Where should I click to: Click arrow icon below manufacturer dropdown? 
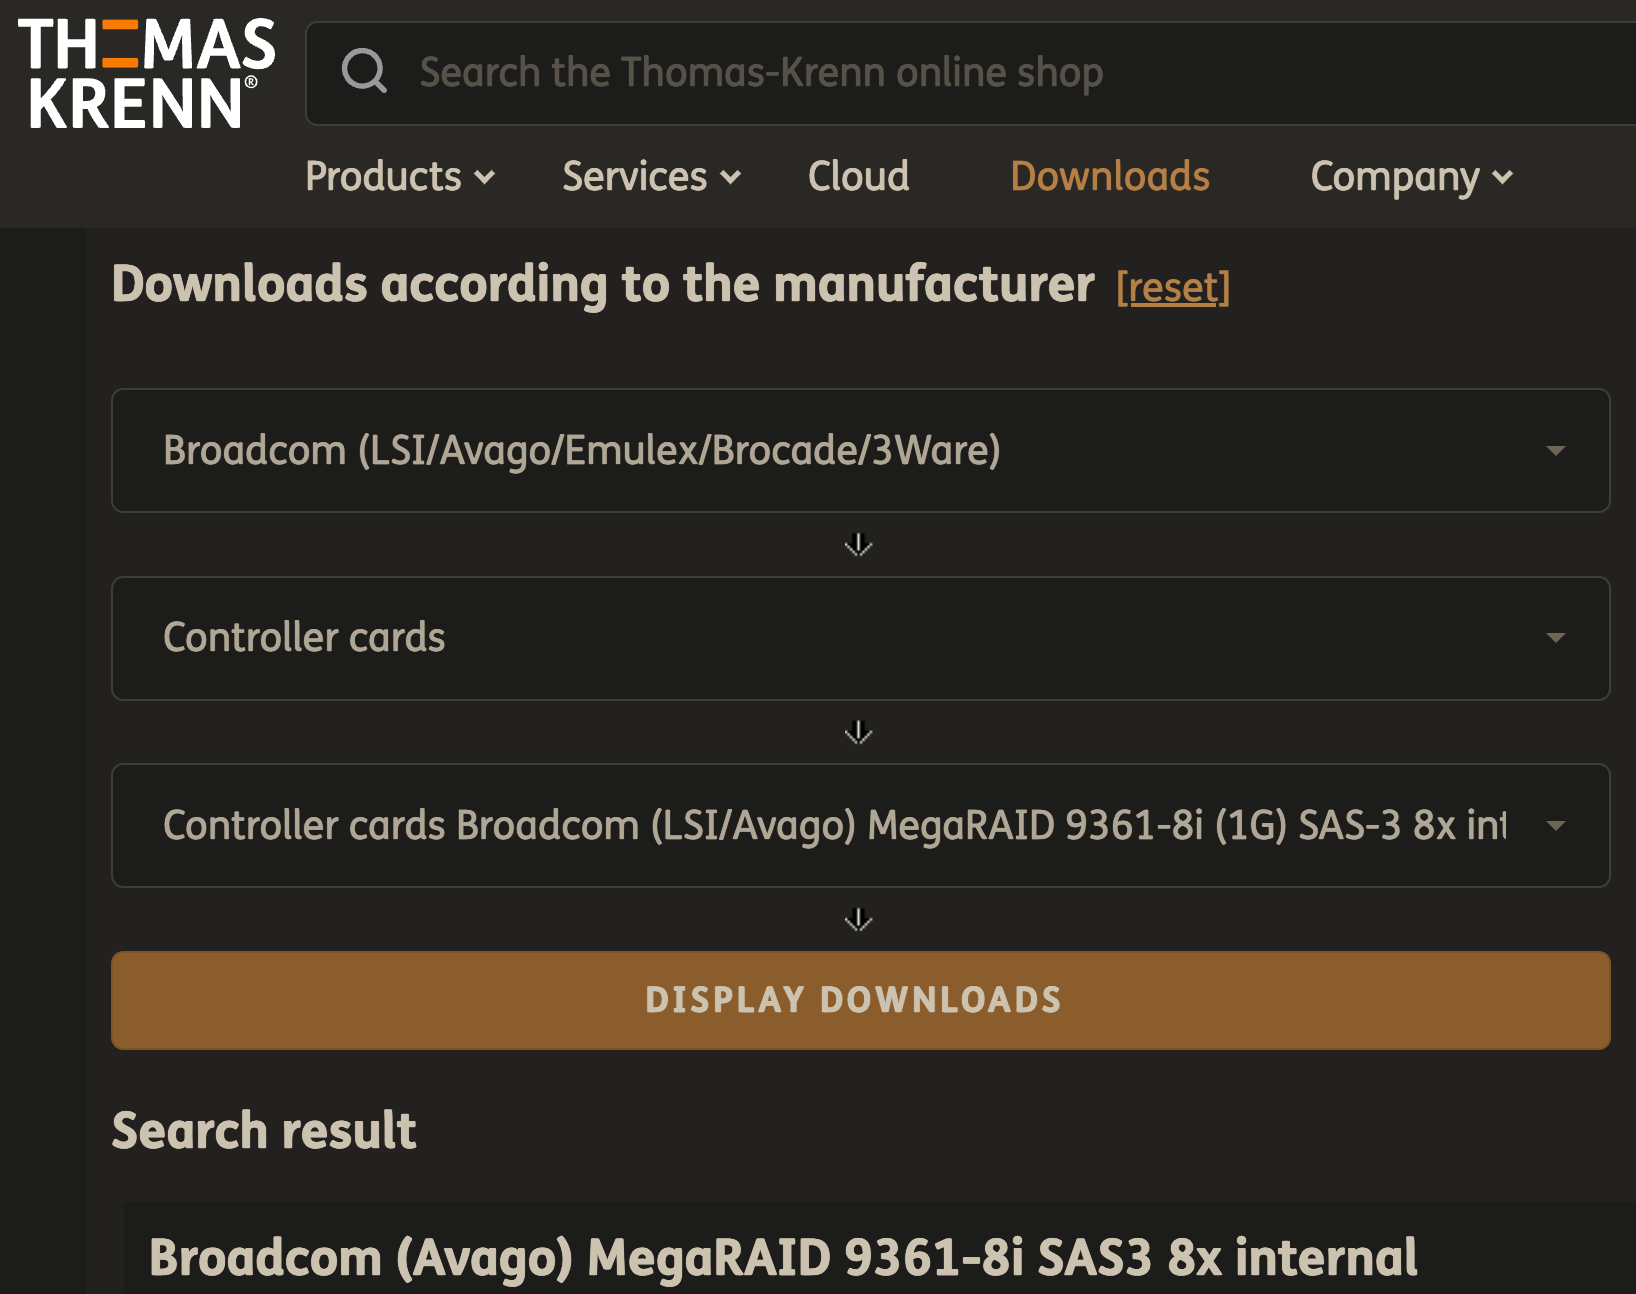(x=859, y=545)
